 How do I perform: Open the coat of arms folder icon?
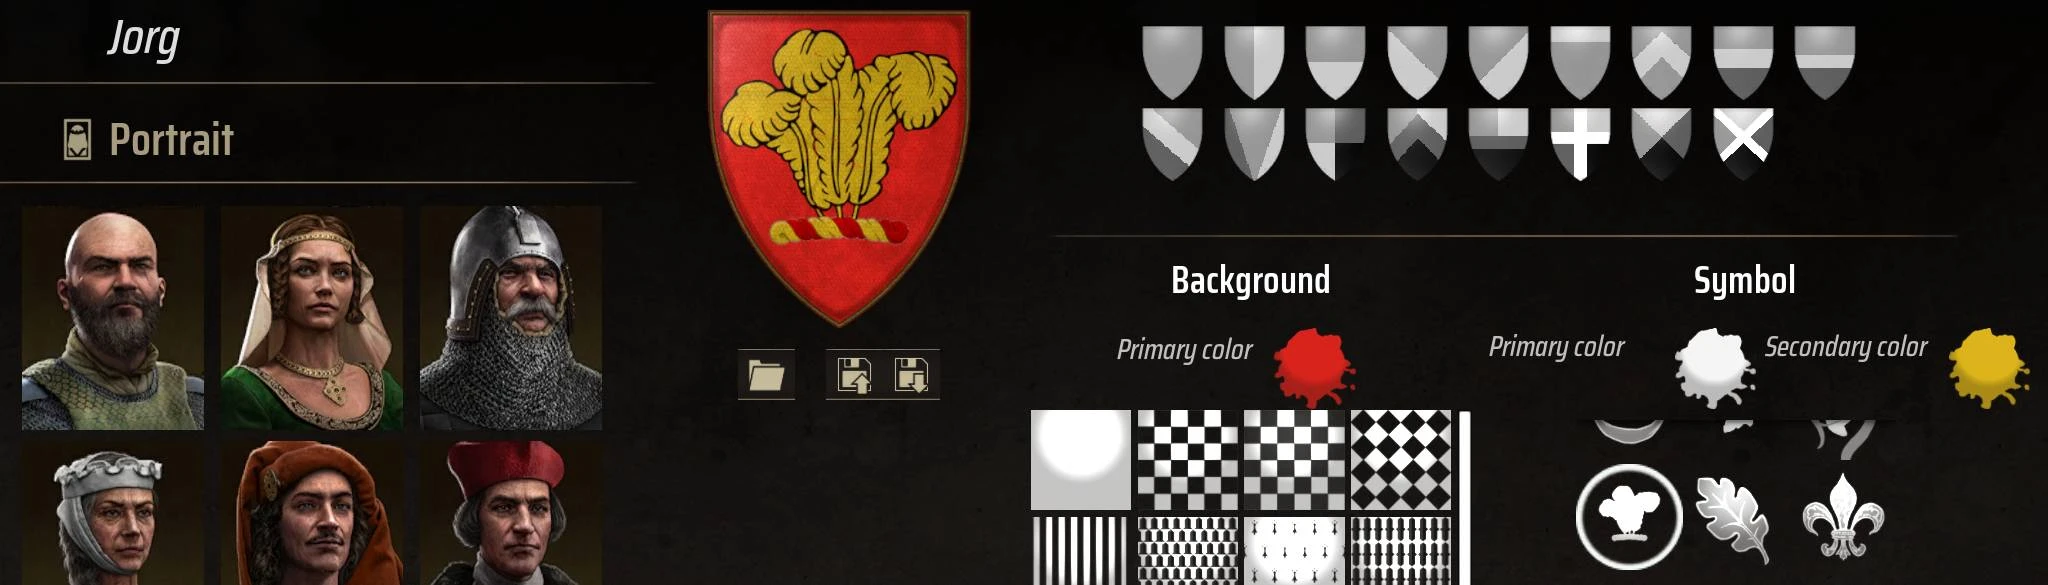[x=766, y=375]
